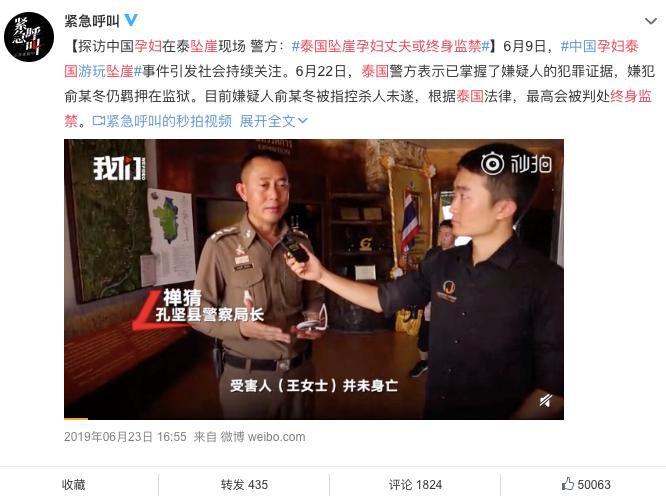Open hashtag #泰国坠崖孕妇丈夫或终身监禁#
666x503 pixels.
(x=391, y=46)
